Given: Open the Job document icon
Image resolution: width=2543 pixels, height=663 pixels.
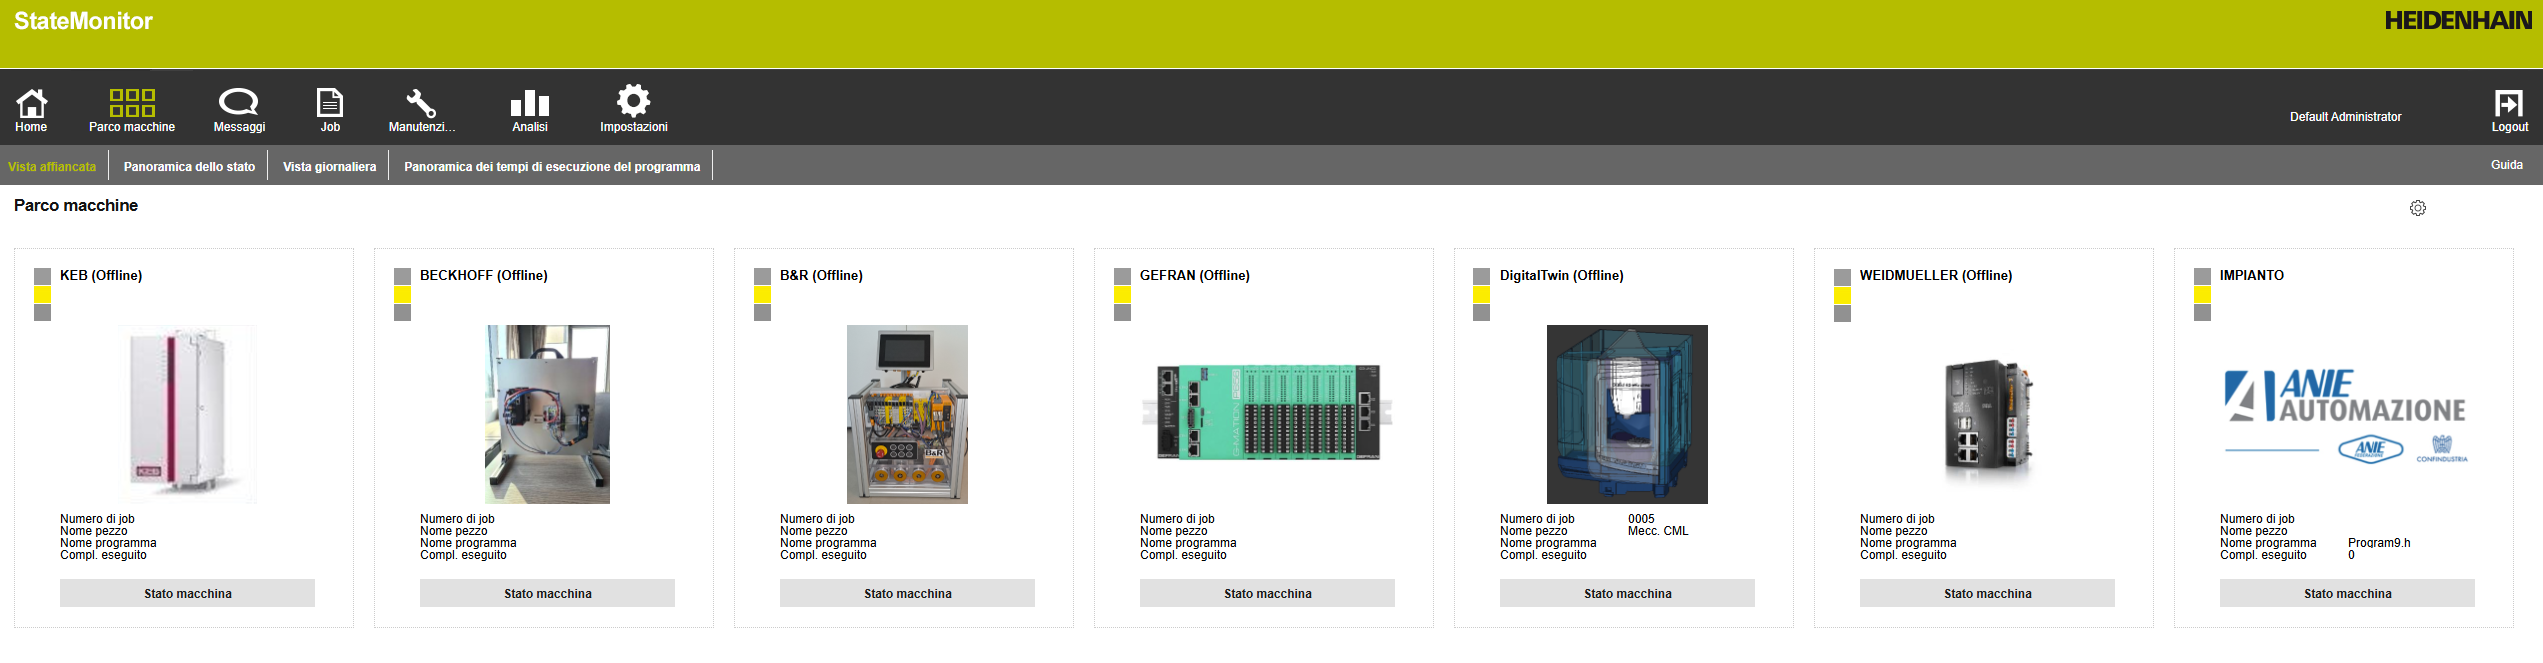Looking at the screenshot, I should pyautogui.click(x=330, y=103).
